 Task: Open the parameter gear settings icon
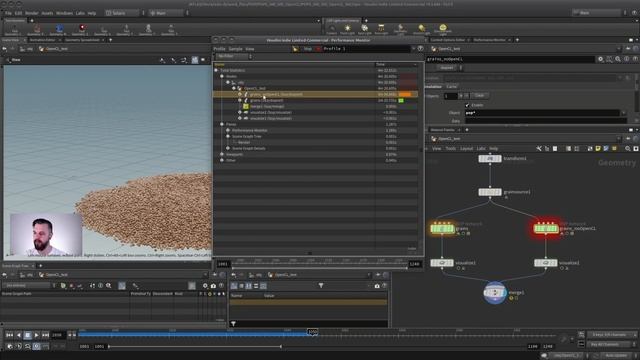click(600, 59)
